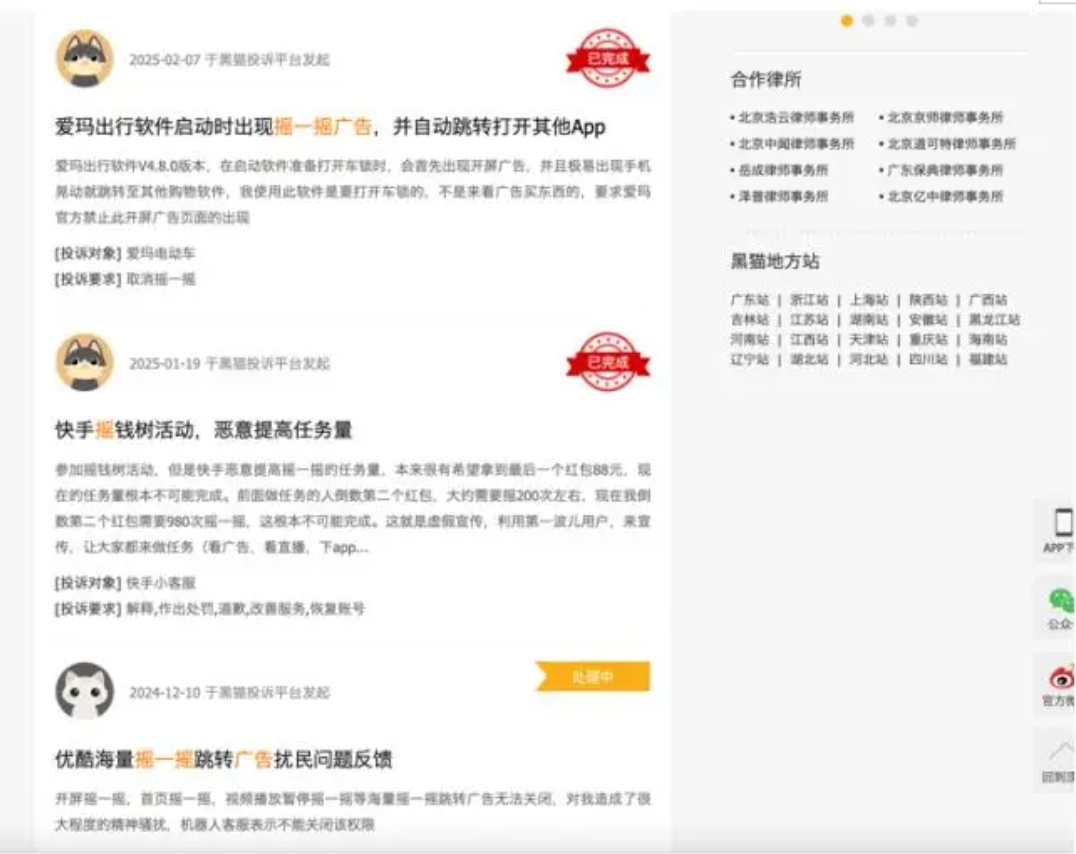This screenshot has width=1076, height=854.
Task: Click the 黑猫地方站 section heading
Action: 775,262
